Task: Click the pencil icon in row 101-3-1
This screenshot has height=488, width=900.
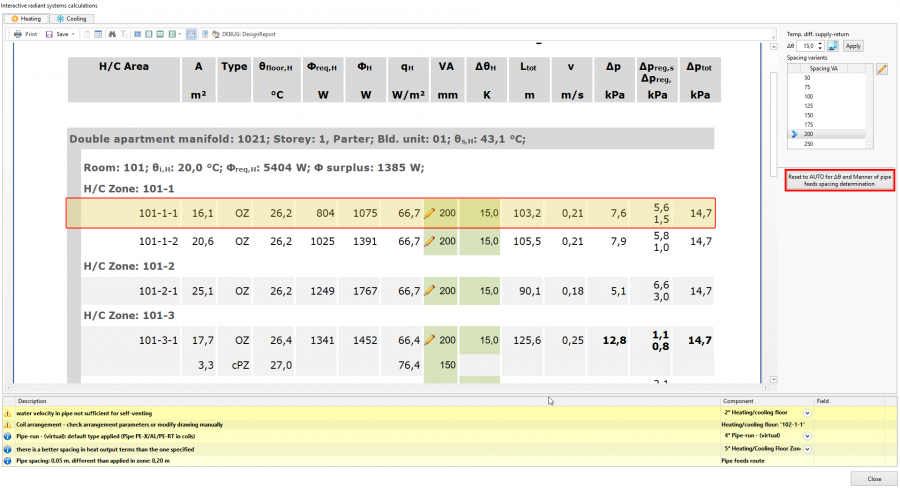Action: tap(429, 340)
